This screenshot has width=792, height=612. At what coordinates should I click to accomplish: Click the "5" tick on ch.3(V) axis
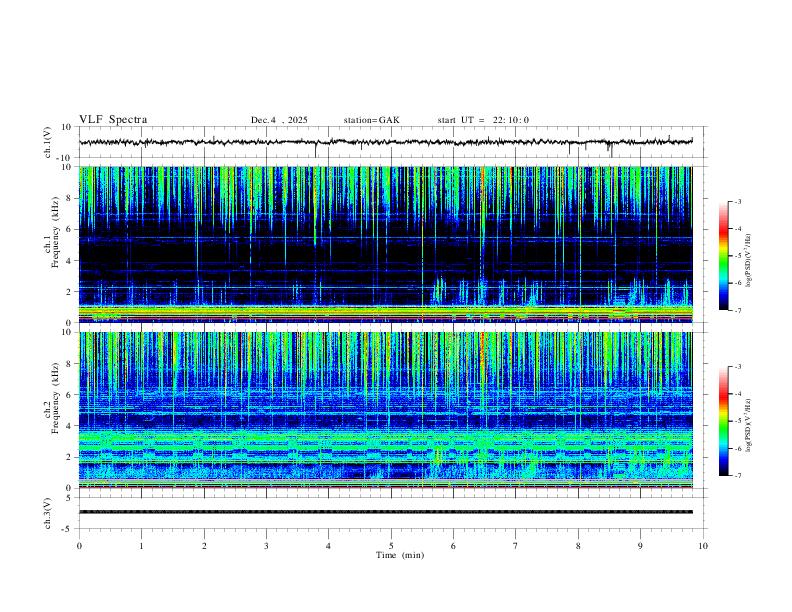pos(69,498)
